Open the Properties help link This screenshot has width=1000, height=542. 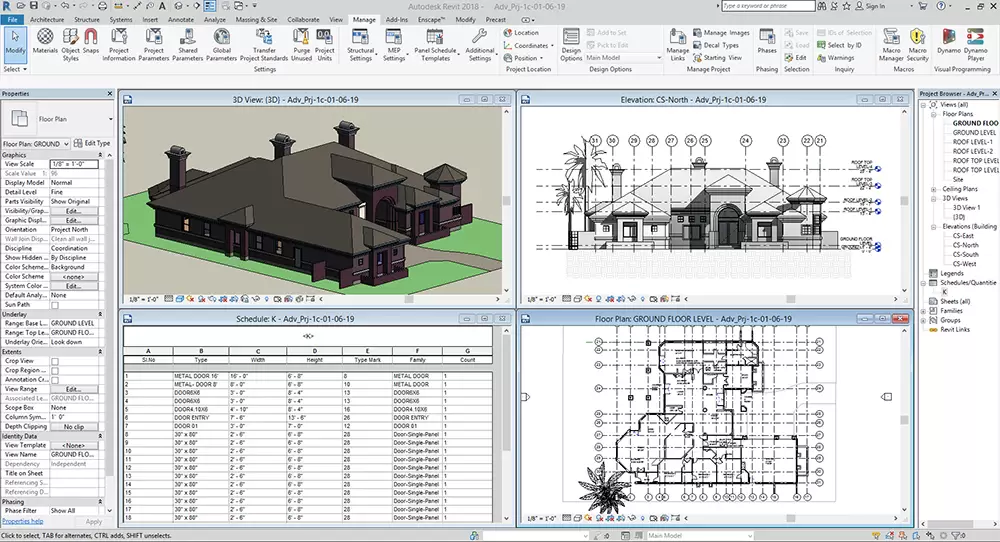click(22, 521)
